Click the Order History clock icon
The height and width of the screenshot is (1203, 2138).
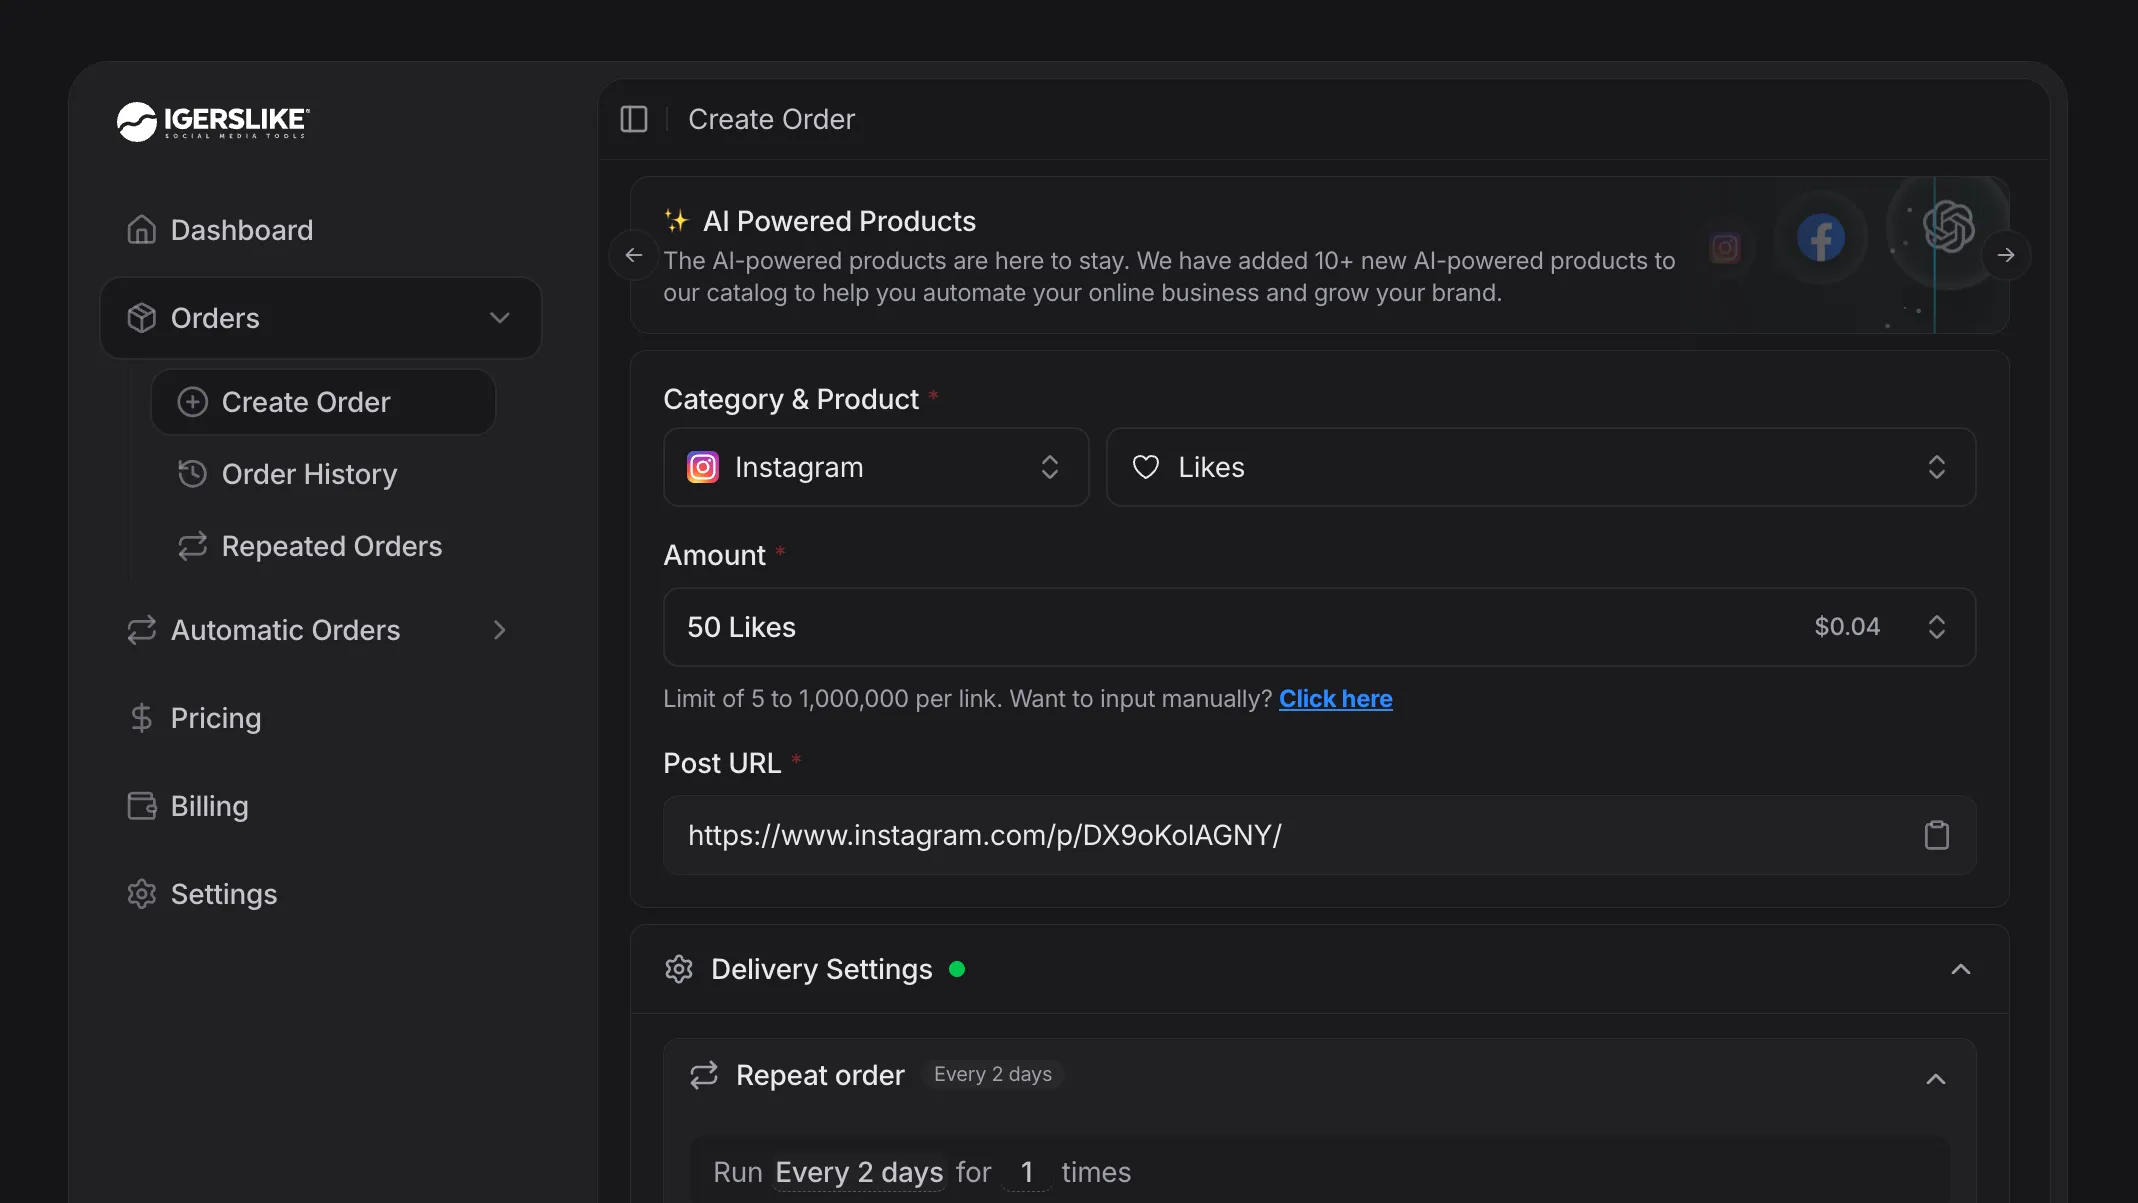coord(193,473)
